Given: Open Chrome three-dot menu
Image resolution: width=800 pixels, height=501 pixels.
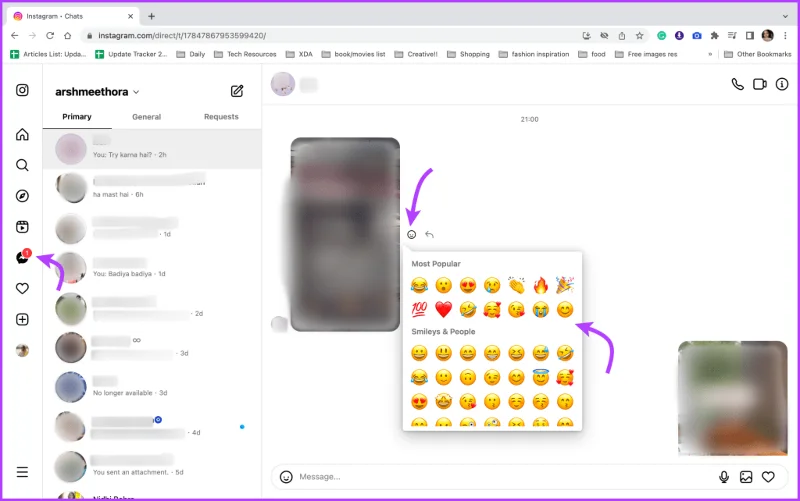Looking at the screenshot, I should pos(785,35).
